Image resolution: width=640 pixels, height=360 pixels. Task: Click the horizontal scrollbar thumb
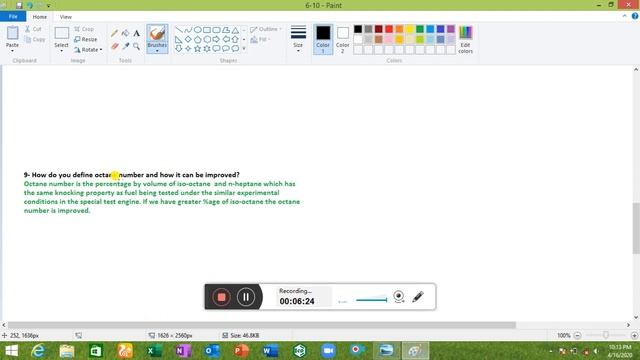point(262,325)
